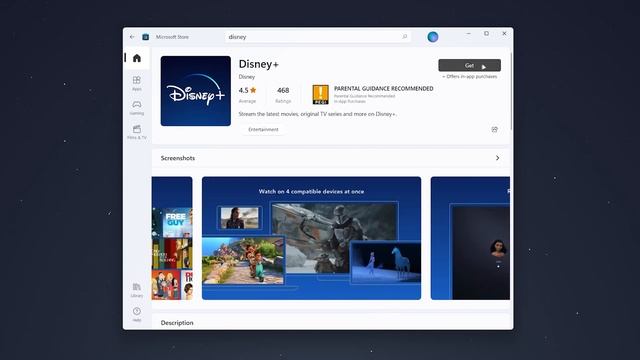Open the Free Guy collage screenshot
The image size is (640, 360).
pyautogui.click(x=172, y=238)
